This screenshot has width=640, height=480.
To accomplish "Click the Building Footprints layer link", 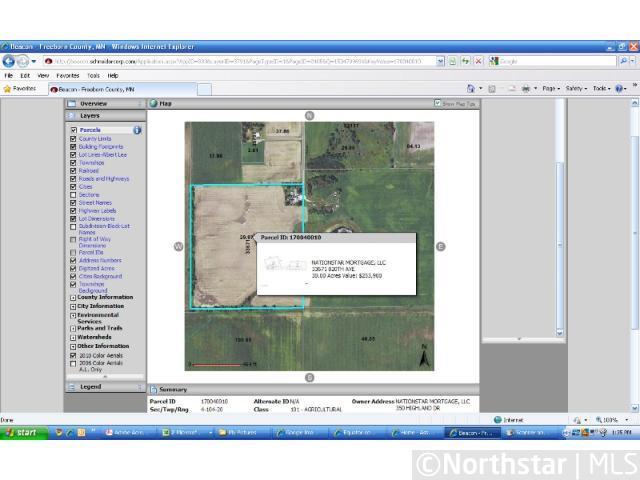I will 102,147.
